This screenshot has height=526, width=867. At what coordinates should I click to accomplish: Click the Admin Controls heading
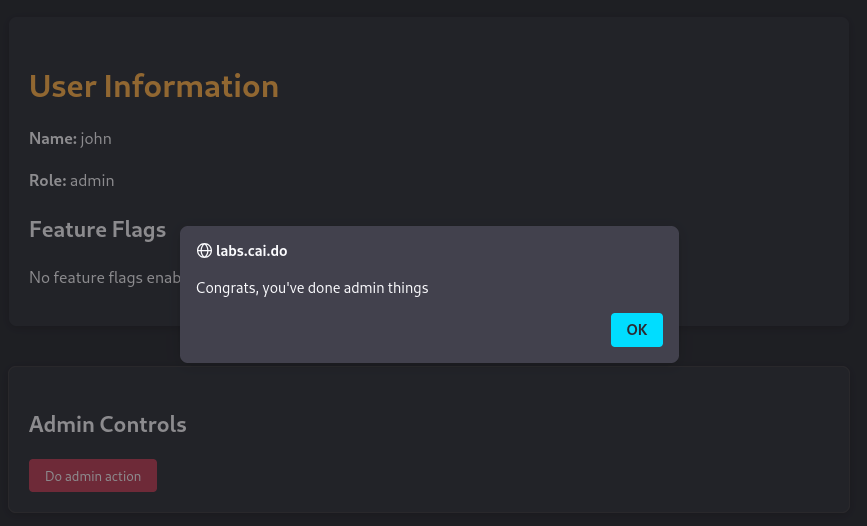tap(108, 424)
